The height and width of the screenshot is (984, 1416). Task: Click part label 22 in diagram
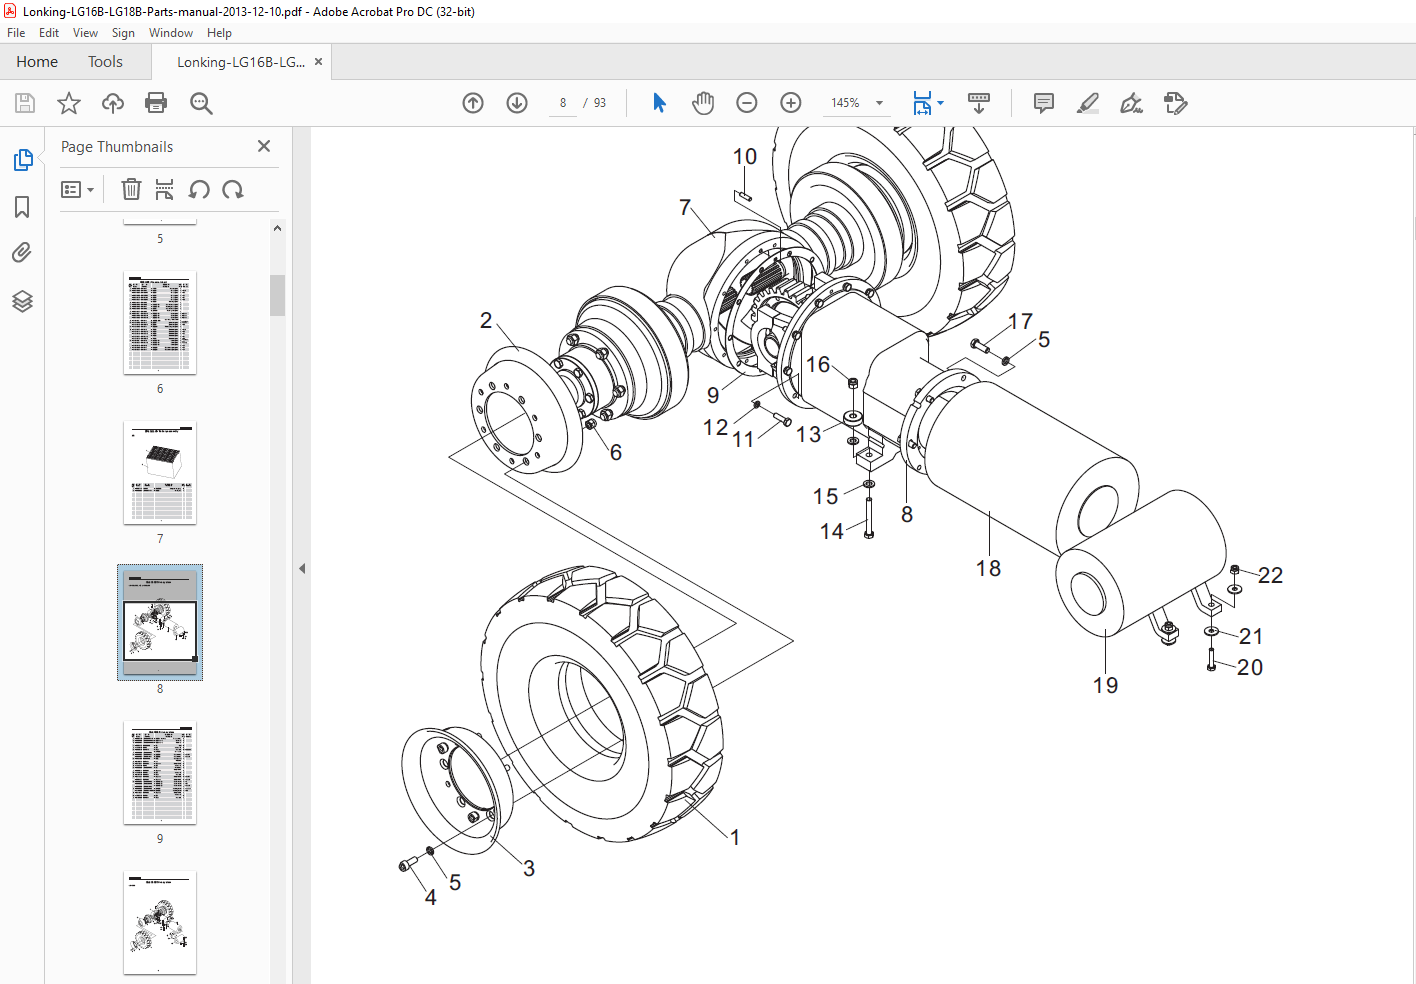(x=1270, y=575)
